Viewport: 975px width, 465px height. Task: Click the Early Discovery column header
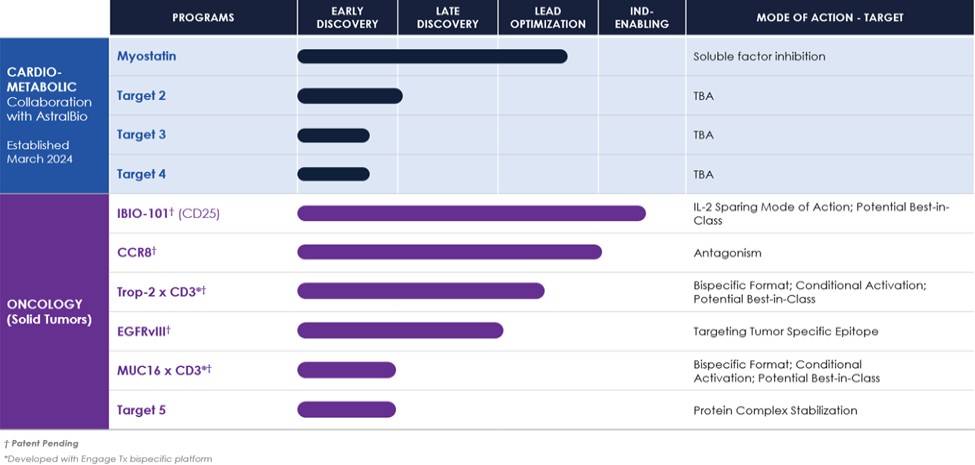[347, 17]
